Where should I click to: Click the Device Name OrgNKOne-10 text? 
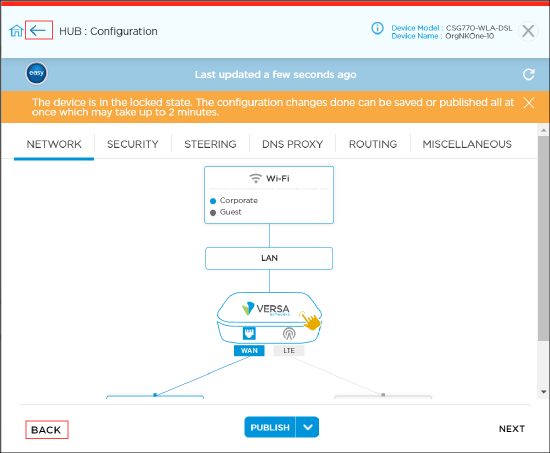pyautogui.click(x=443, y=36)
